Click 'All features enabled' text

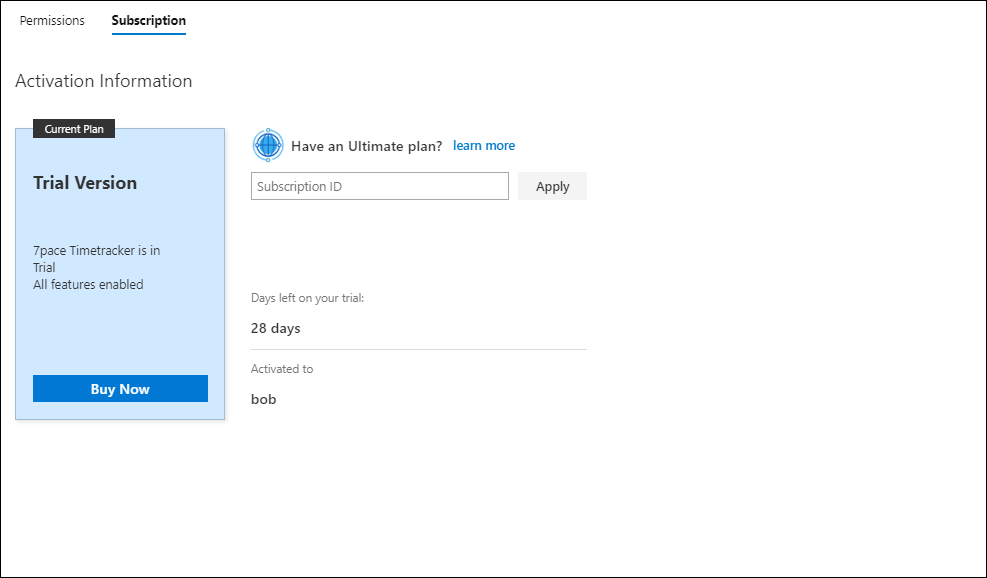pyautogui.click(x=88, y=285)
